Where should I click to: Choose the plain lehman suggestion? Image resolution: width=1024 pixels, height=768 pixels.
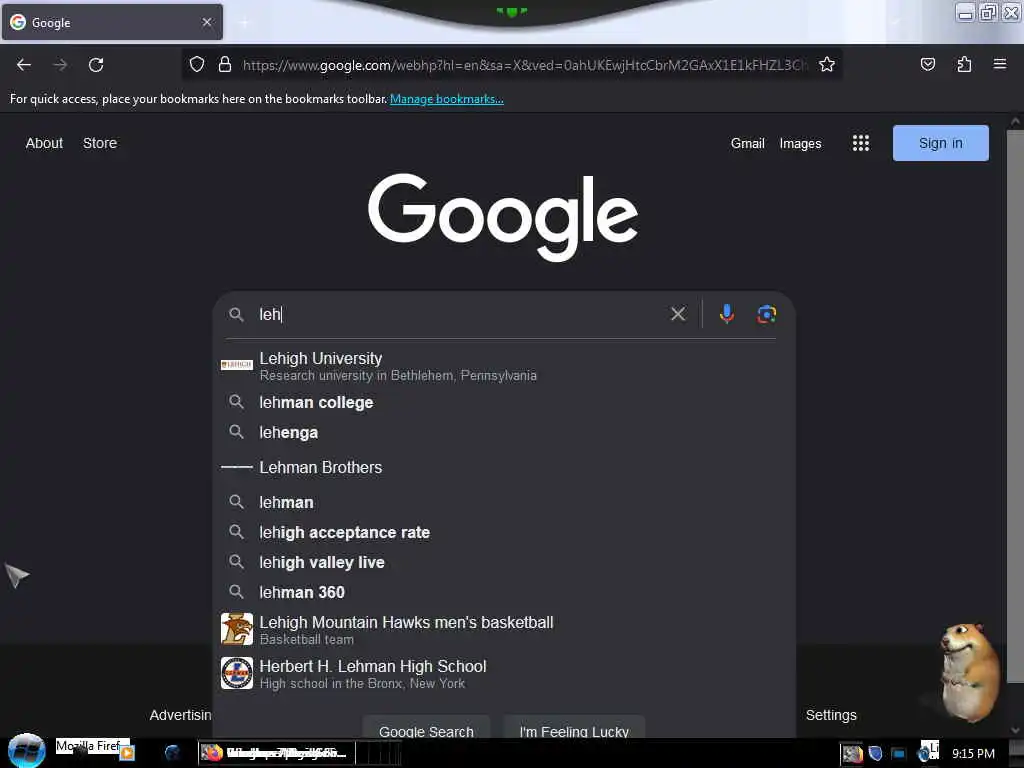coord(504,502)
